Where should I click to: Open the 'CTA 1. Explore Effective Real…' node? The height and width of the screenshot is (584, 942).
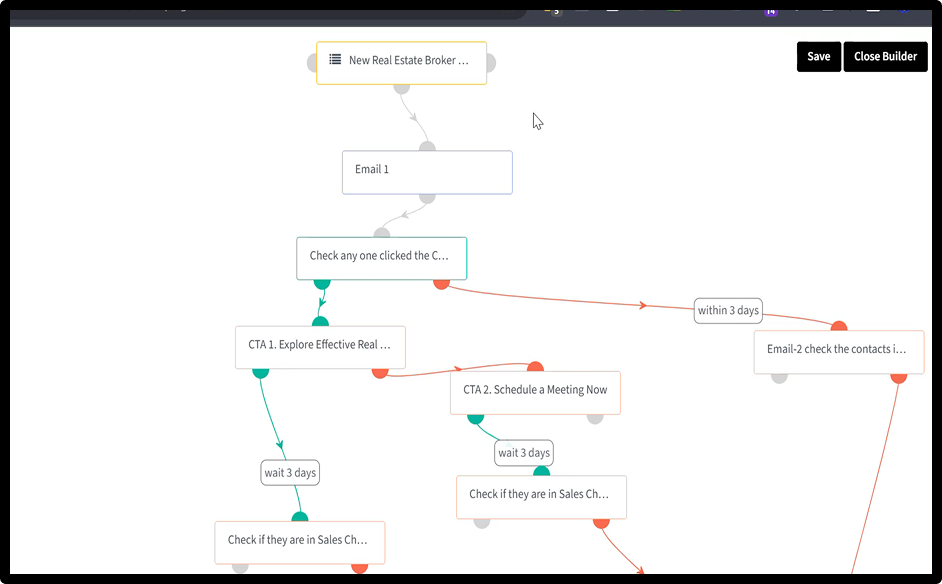coord(320,347)
